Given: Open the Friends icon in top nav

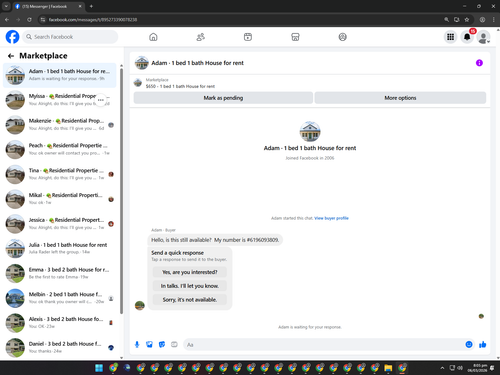Looking at the screenshot, I should tap(200, 37).
